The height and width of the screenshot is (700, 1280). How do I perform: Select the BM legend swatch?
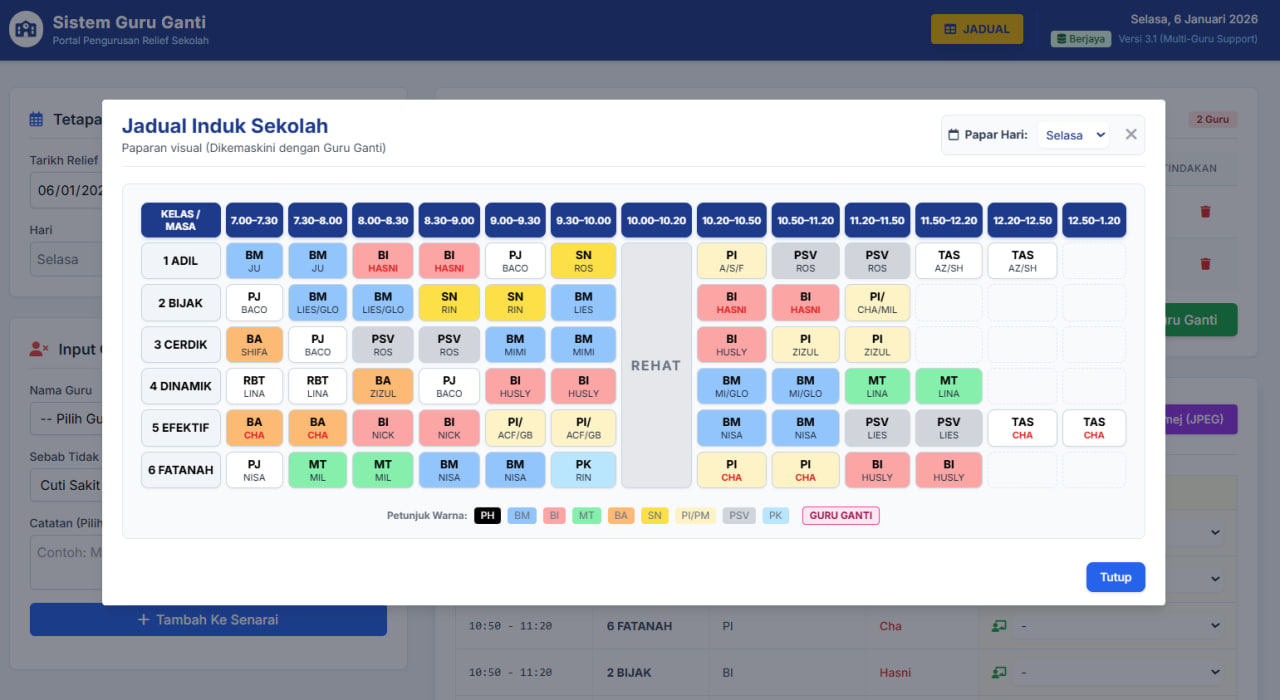(522, 516)
